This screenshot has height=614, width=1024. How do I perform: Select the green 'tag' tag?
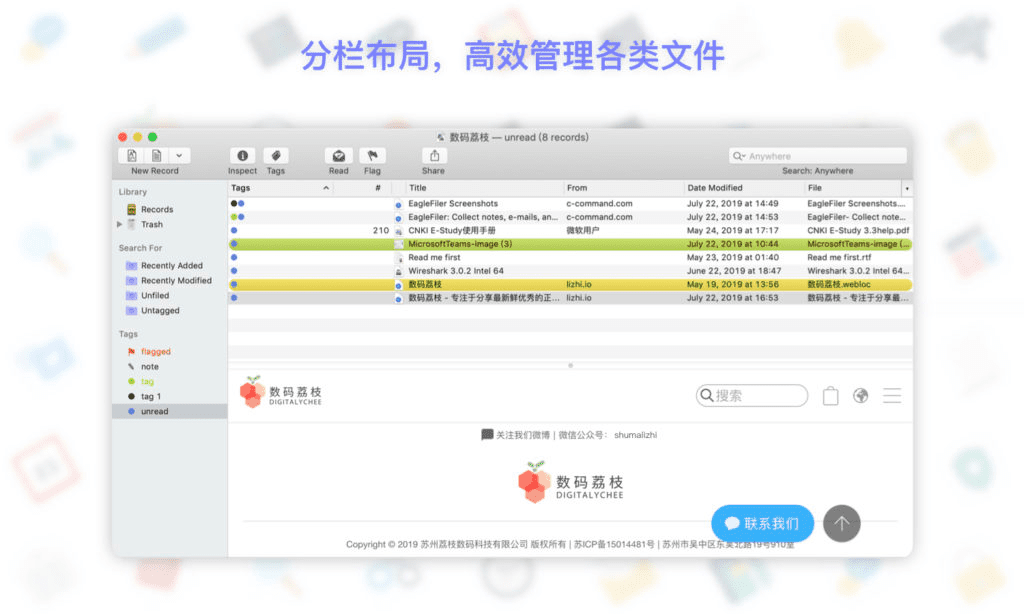tap(147, 381)
